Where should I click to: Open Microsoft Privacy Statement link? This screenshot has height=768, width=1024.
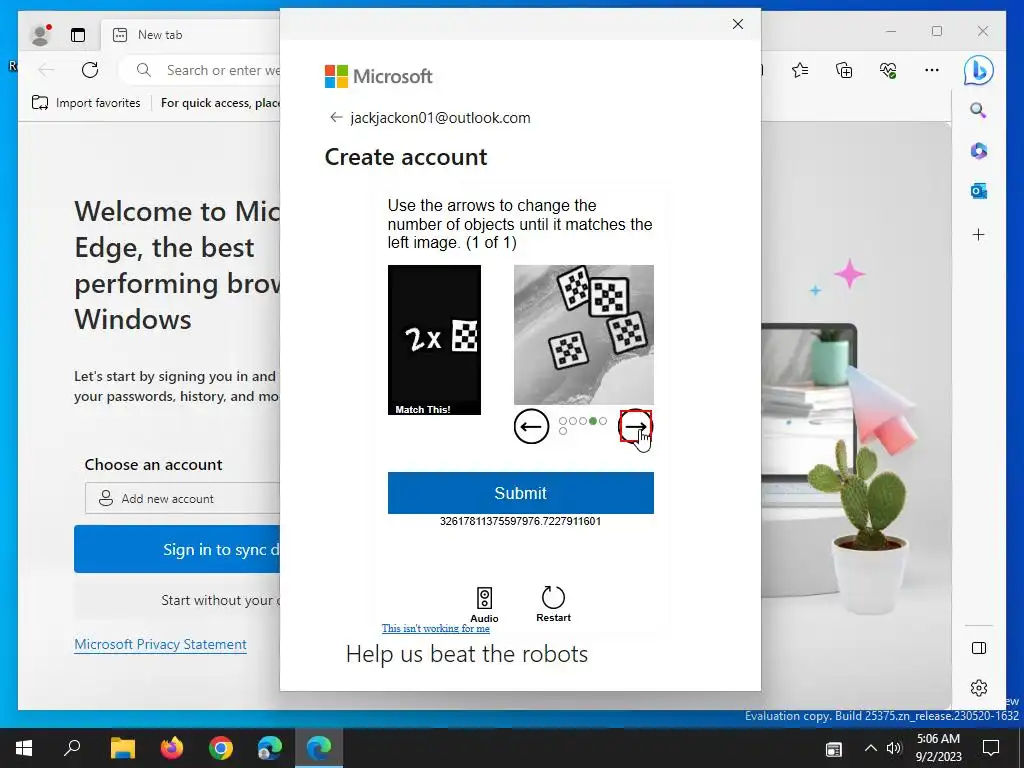(x=161, y=645)
